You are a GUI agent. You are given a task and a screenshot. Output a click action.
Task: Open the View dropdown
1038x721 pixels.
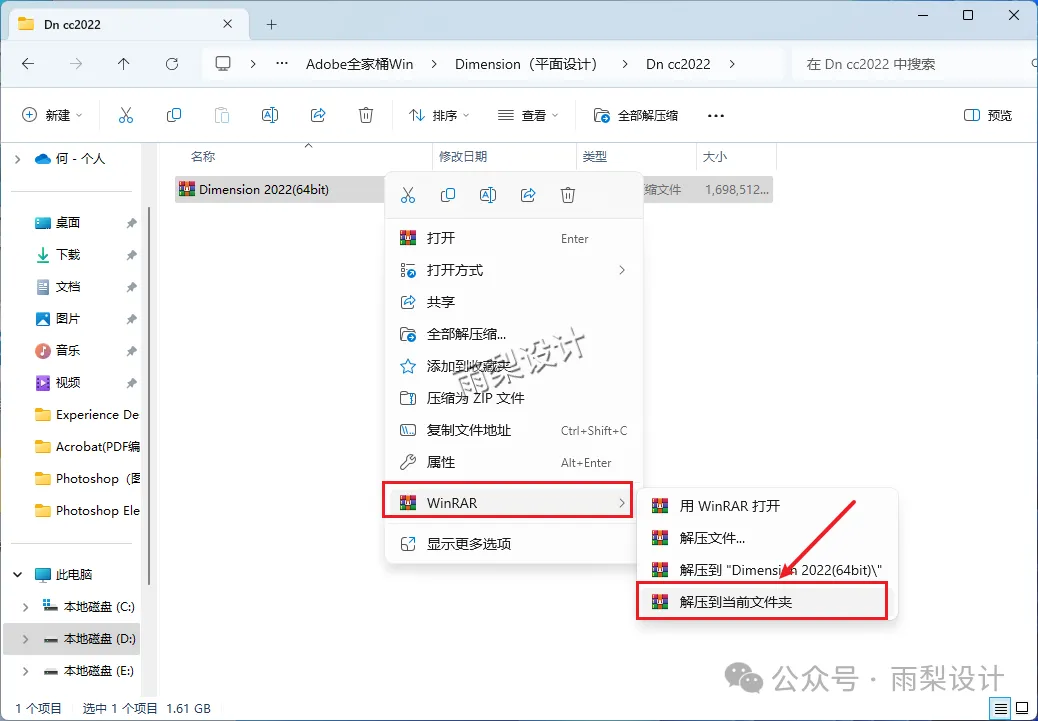[x=528, y=115]
